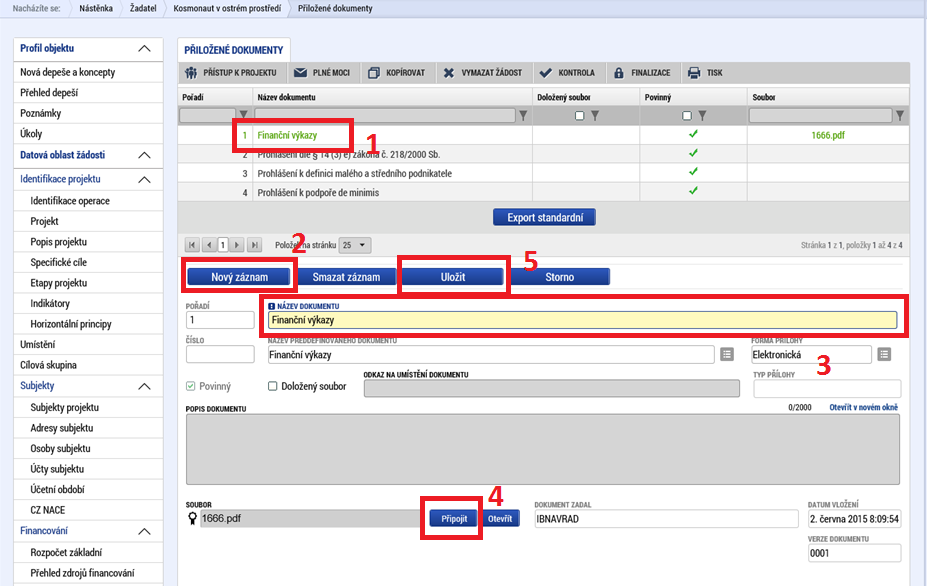
Task: Open filter icon for Doložený soubor column
Action: point(595,115)
